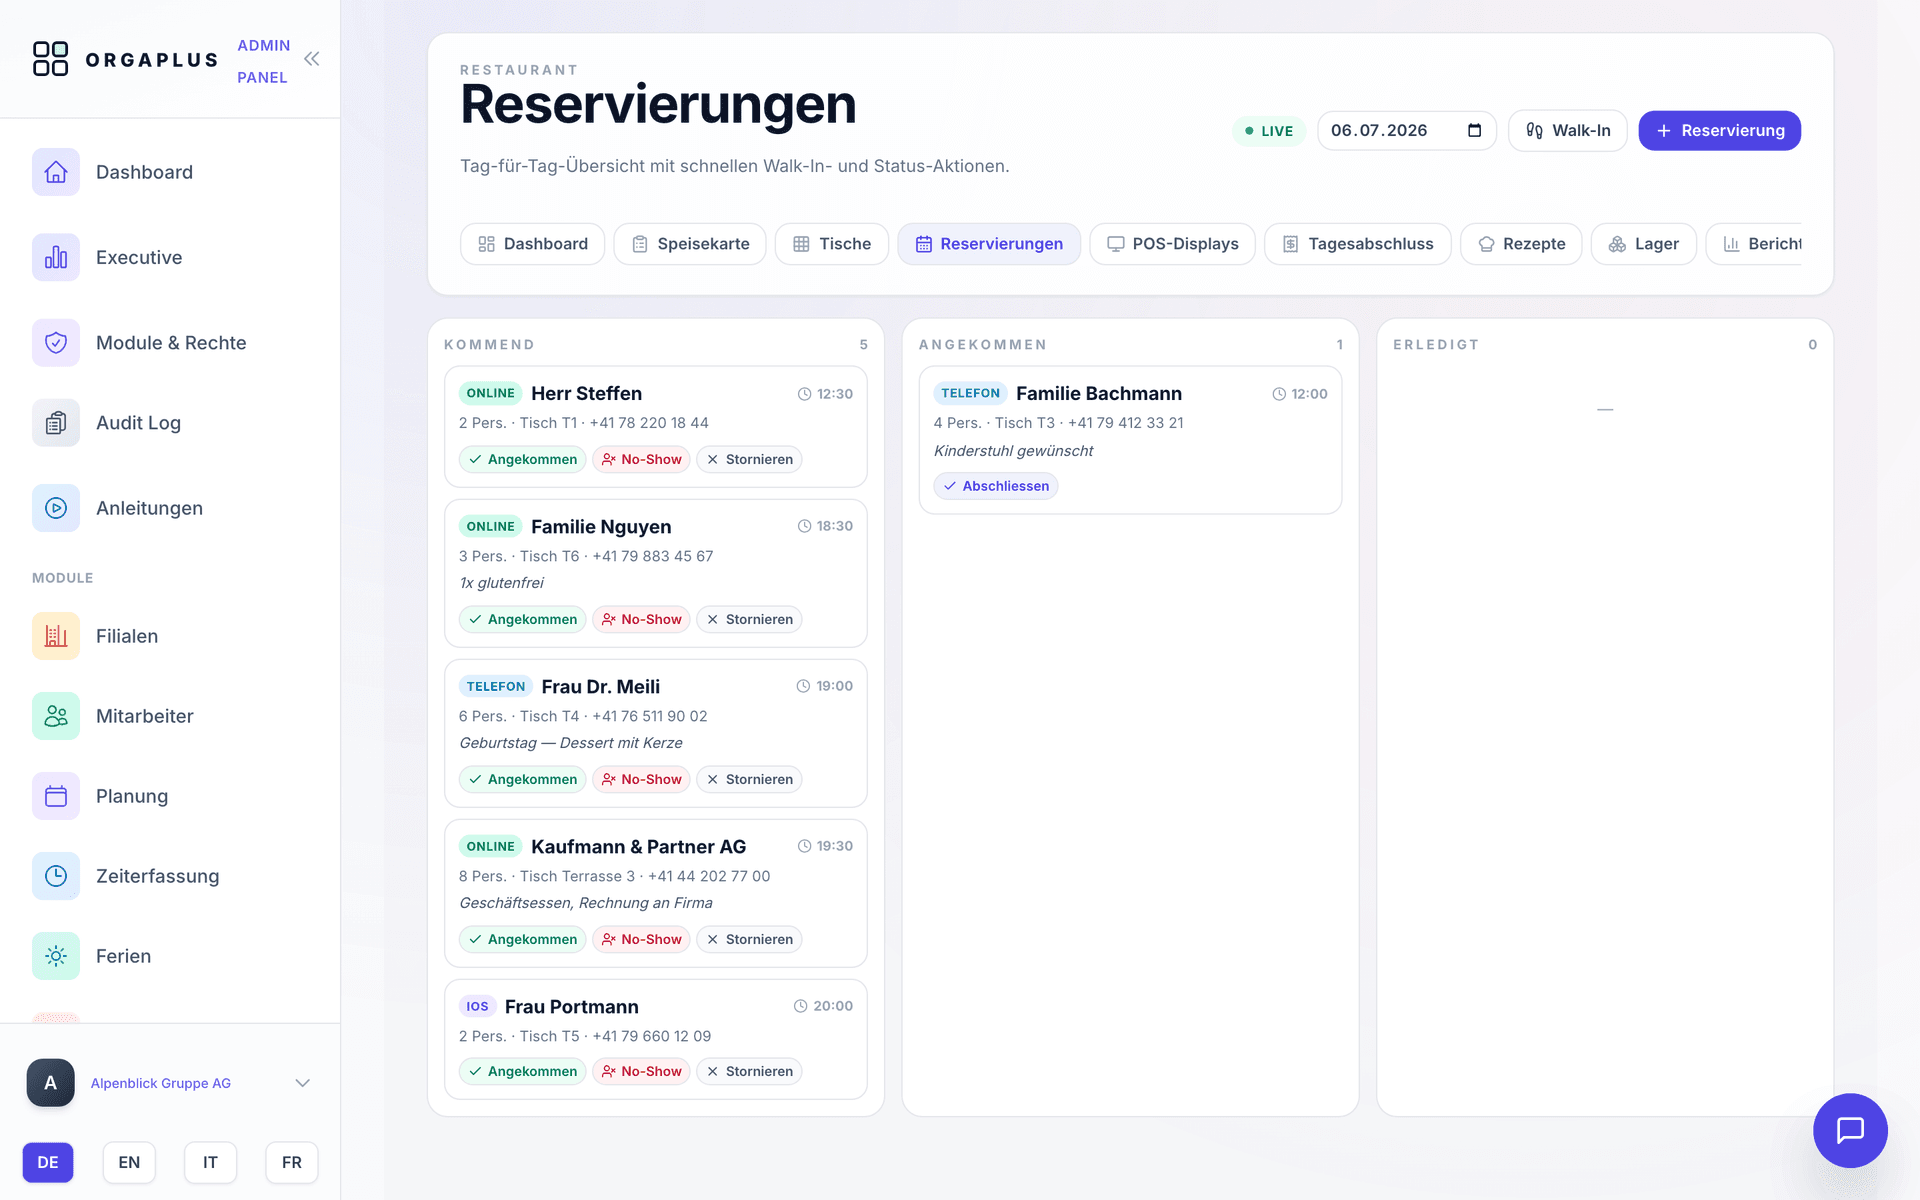Open Module & Rechte shield icon
The width and height of the screenshot is (1920, 1200).
tap(56, 343)
